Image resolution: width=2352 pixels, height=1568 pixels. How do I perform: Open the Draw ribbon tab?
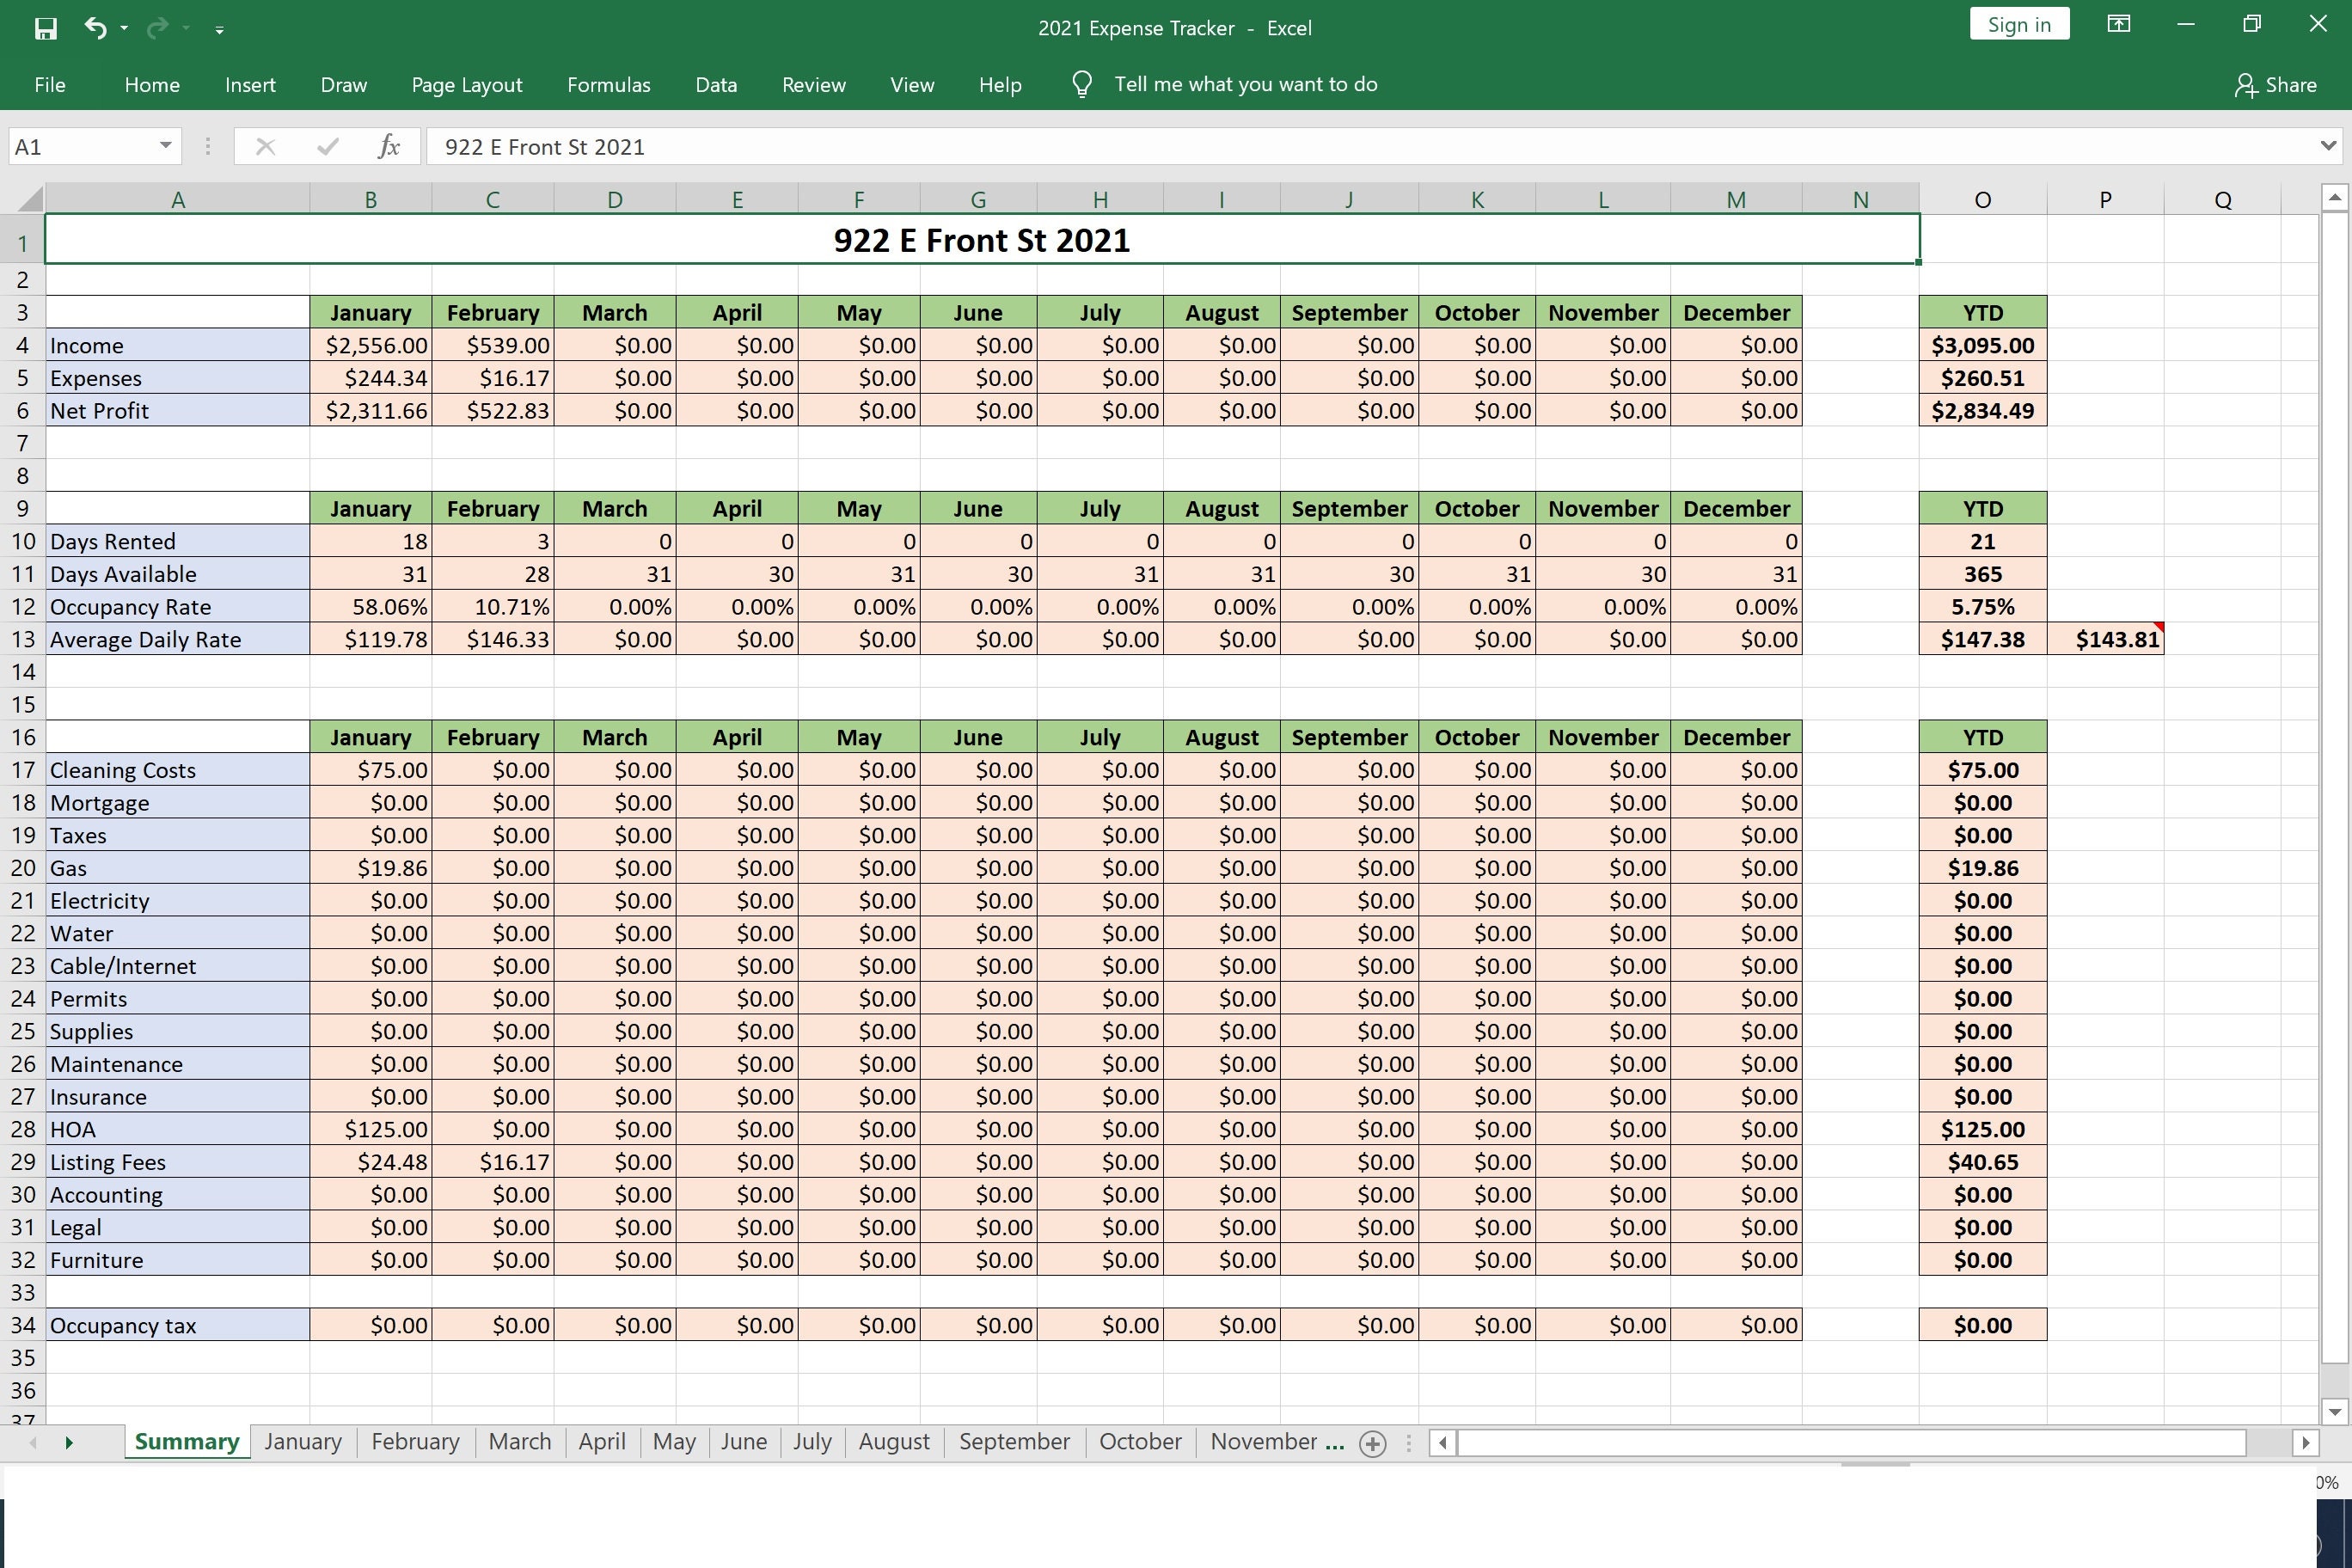(343, 85)
